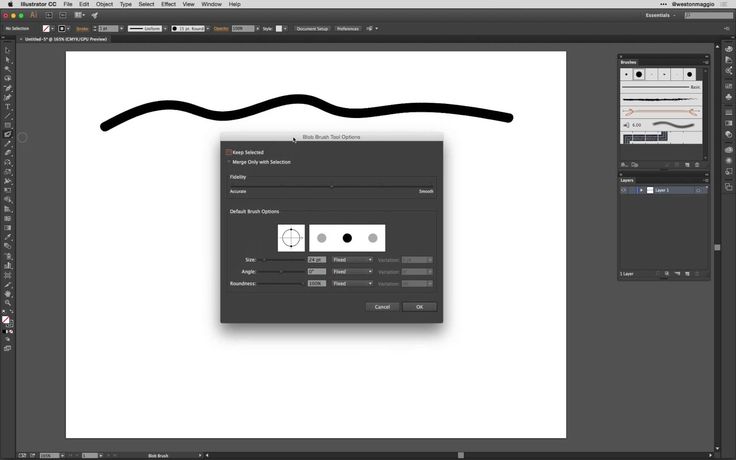Viewport: 736px width, 460px height.
Task: Click the orange Stroke label link
Action: (82, 29)
